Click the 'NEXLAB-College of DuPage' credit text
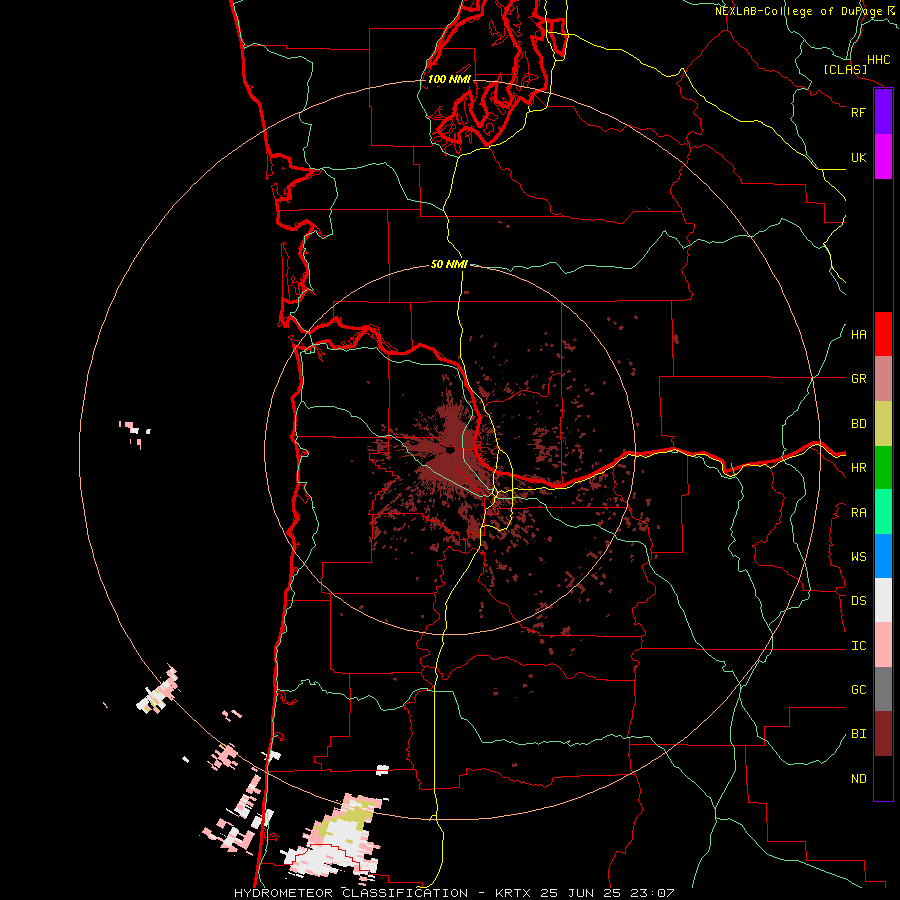Screen dimensions: 900x900 coord(799,11)
